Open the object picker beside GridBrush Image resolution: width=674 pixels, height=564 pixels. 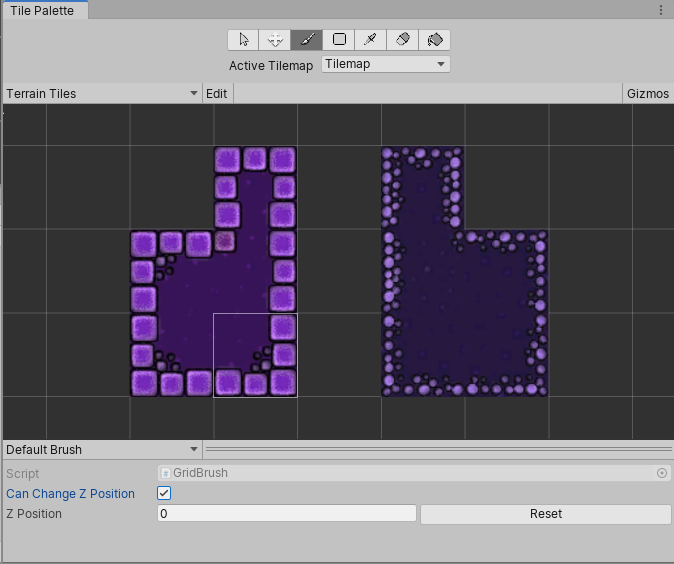(662, 473)
